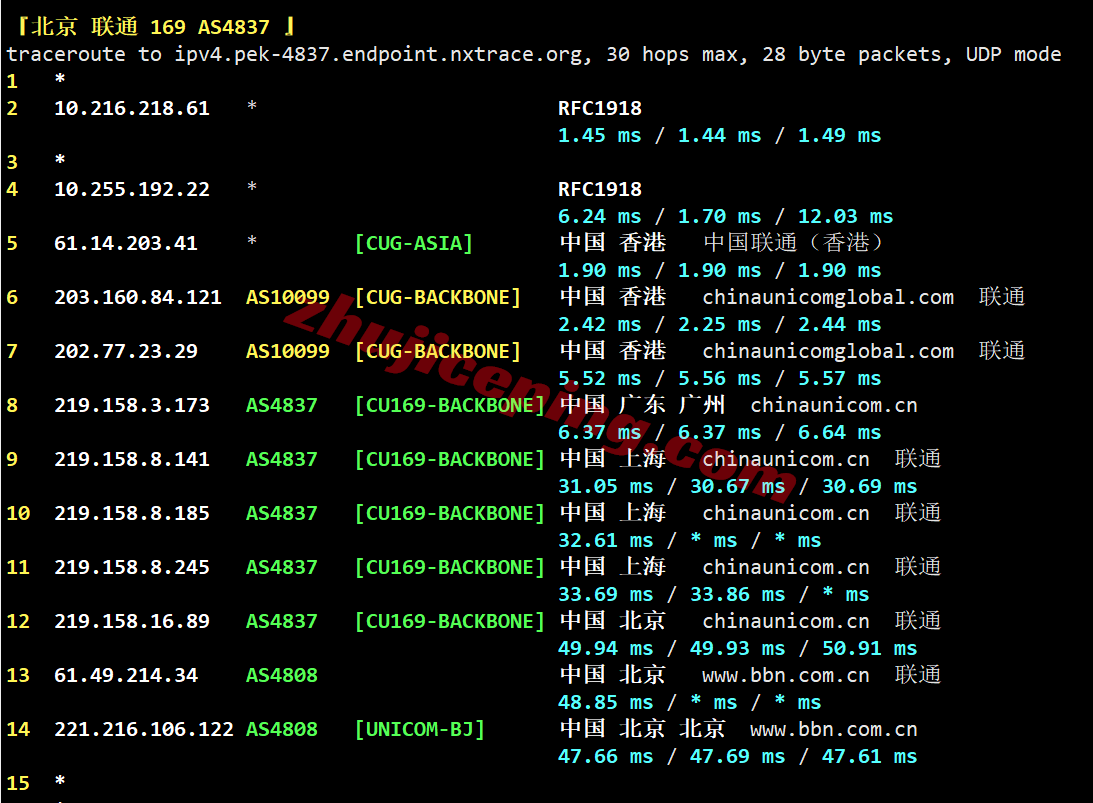Screen dimensions: 1093x803
Task: Select IP address 203.160.84.121
Action: pos(138,297)
